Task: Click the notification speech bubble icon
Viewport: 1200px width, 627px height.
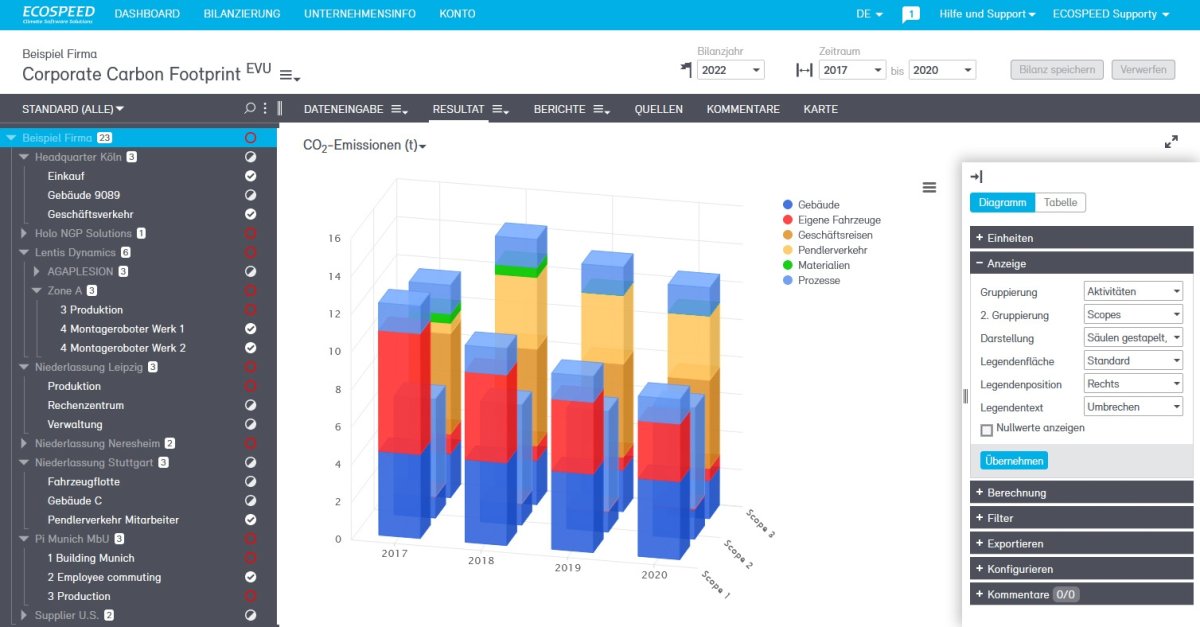Action: pyautogui.click(x=910, y=14)
